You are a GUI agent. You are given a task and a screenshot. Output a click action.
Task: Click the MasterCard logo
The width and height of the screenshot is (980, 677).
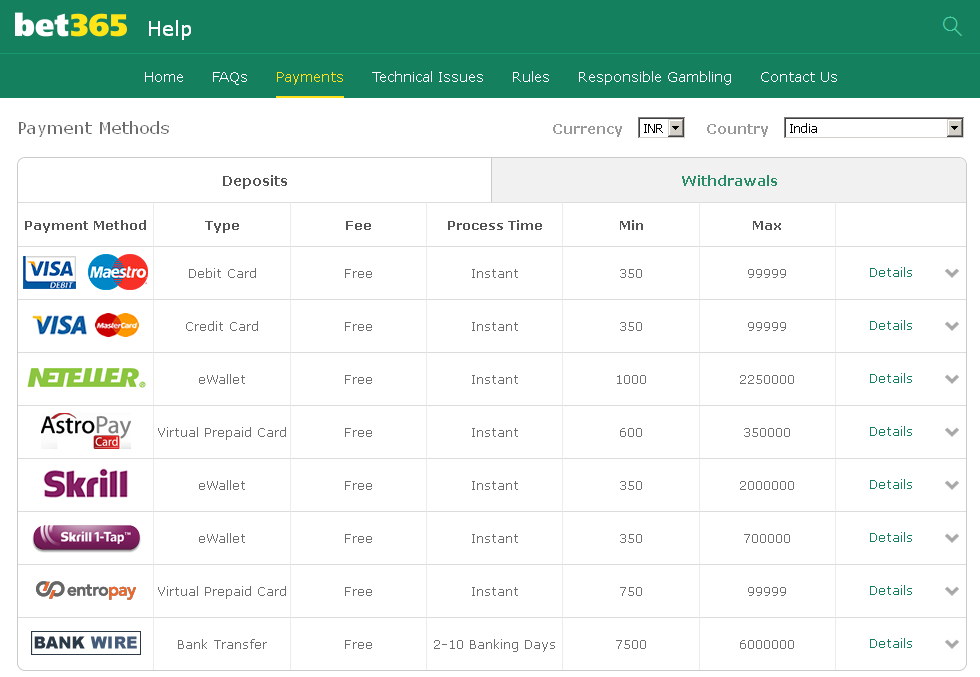point(117,325)
